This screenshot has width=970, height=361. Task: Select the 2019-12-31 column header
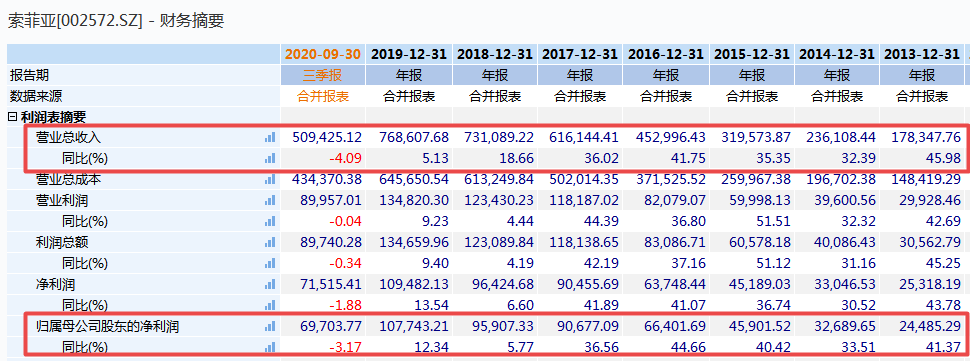(x=409, y=54)
